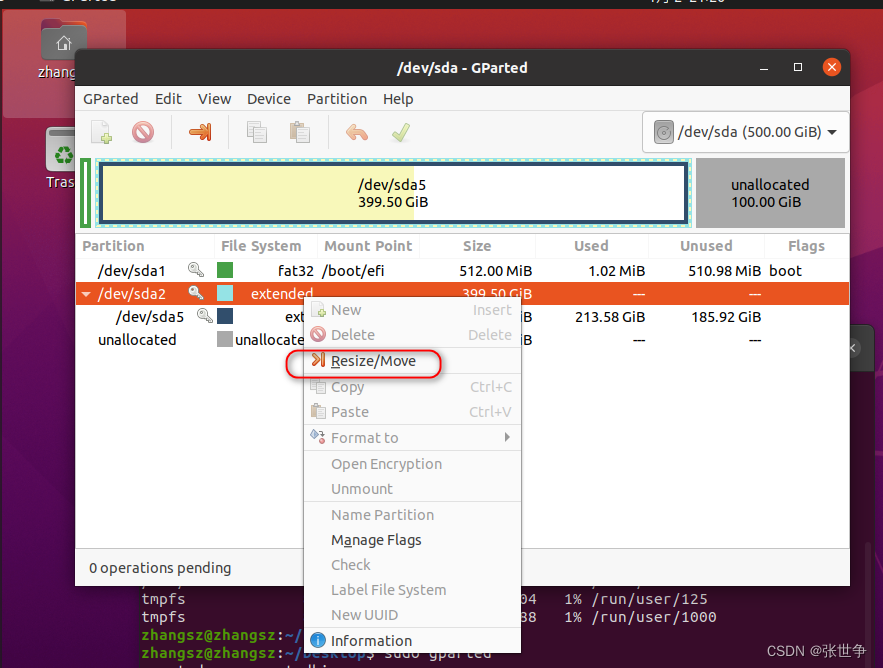Click the 512.00 MiB size cell
Image resolution: width=883 pixels, height=668 pixels.
(x=496, y=271)
